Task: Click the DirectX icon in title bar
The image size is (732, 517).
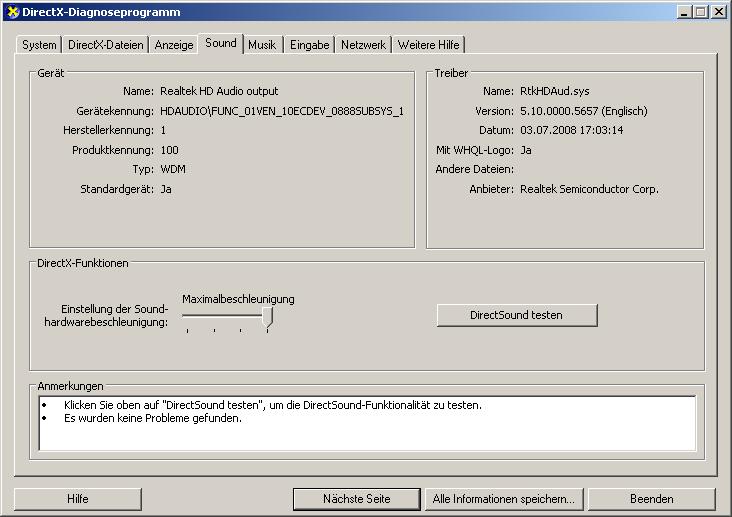Action: 13,12
